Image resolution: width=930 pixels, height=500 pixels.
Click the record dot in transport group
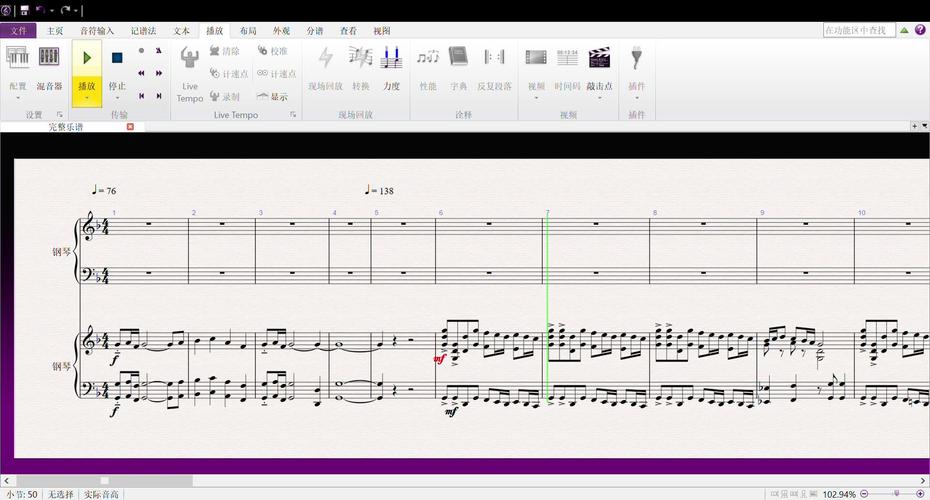[141, 50]
